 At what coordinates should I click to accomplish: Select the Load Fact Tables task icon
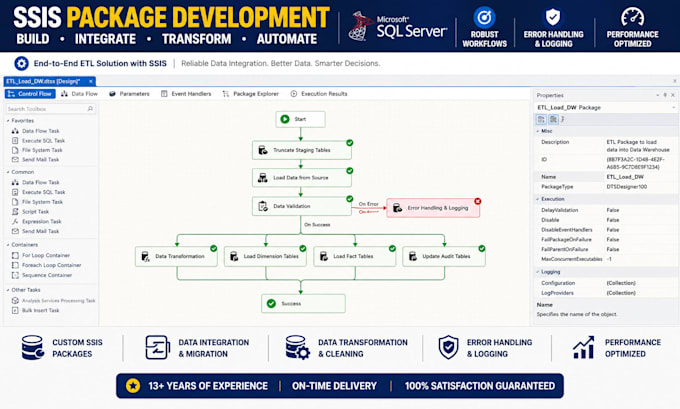pyautogui.click(x=324, y=257)
